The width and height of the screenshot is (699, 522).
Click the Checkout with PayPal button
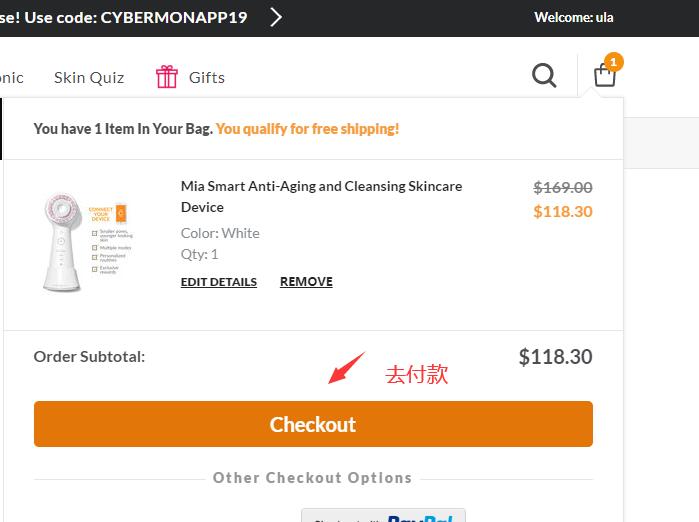pyautogui.click(x=383, y=516)
